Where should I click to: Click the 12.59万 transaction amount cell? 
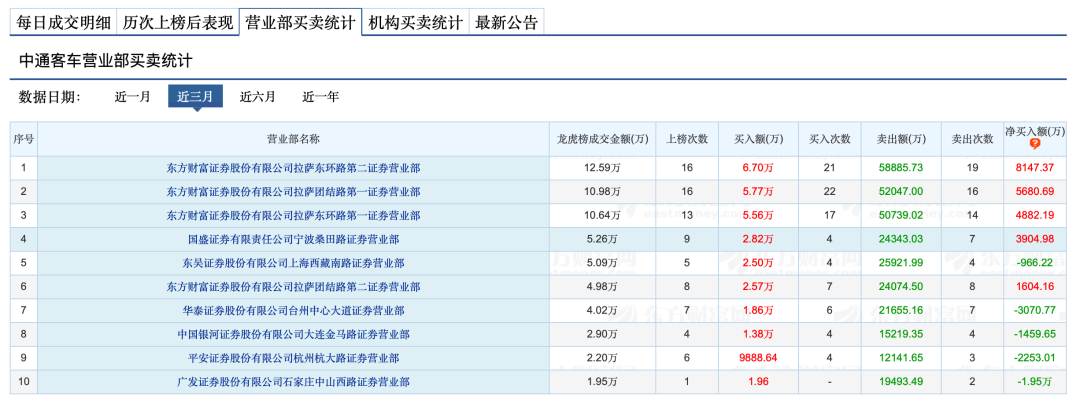point(602,167)
